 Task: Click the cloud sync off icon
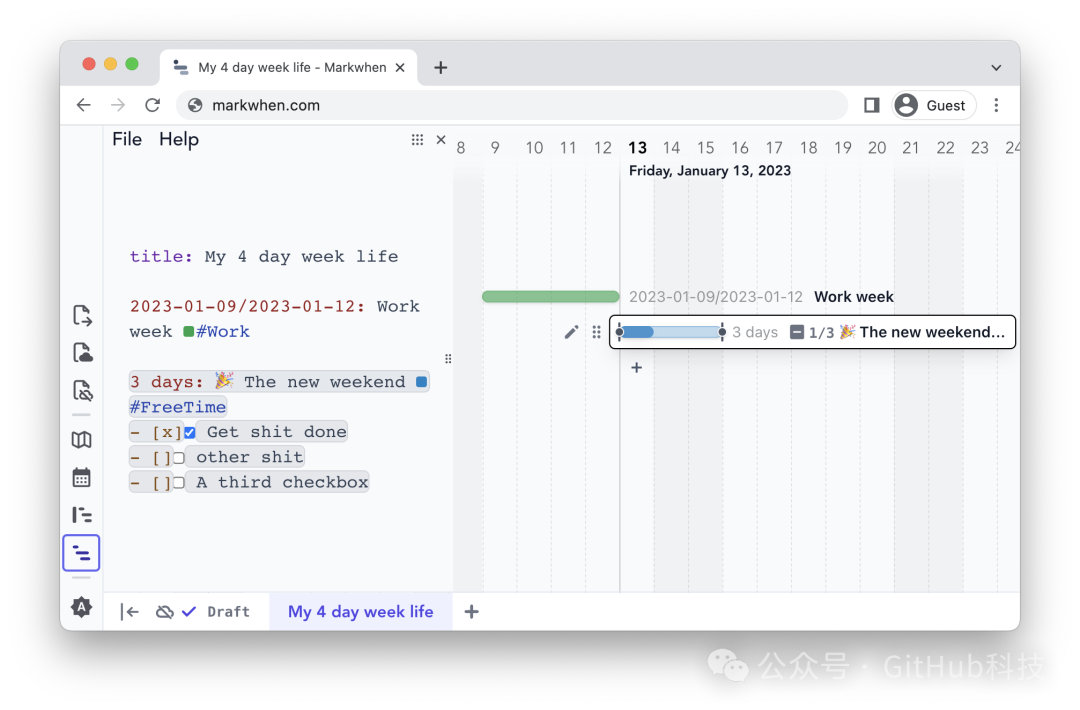coord(165,612)
